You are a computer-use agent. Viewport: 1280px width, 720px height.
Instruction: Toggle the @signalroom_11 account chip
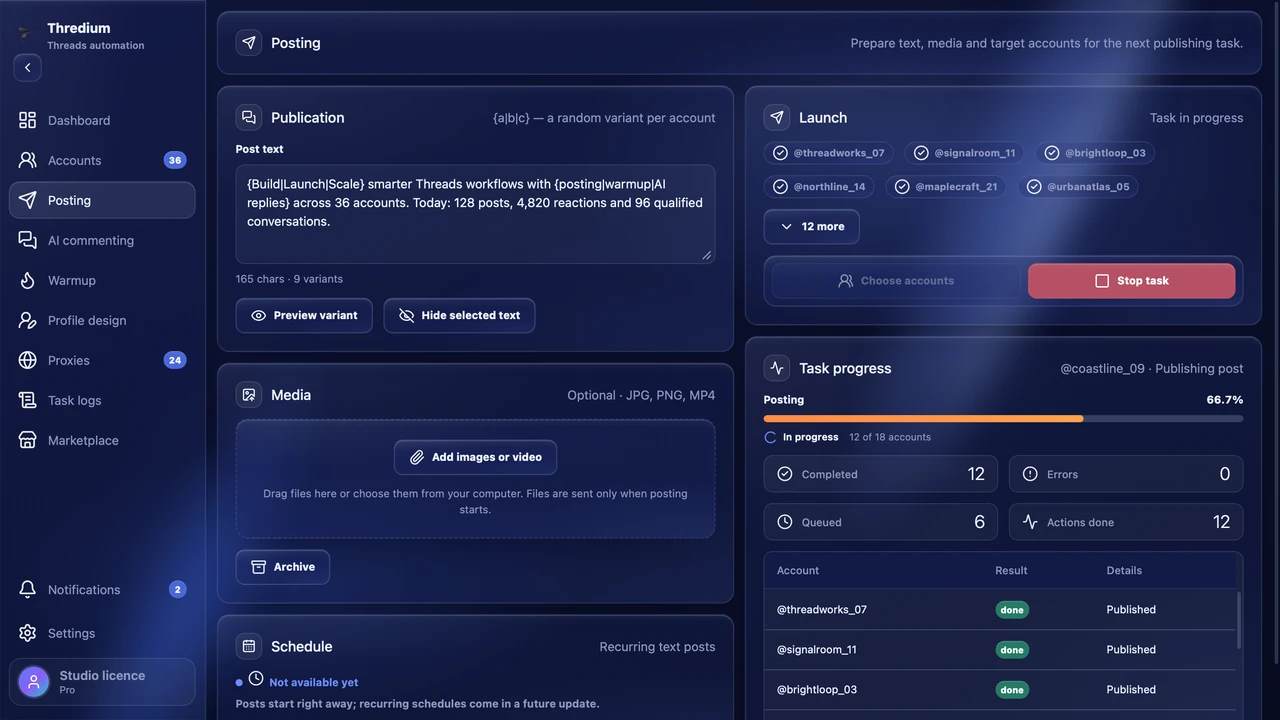(x=965, y=153)
